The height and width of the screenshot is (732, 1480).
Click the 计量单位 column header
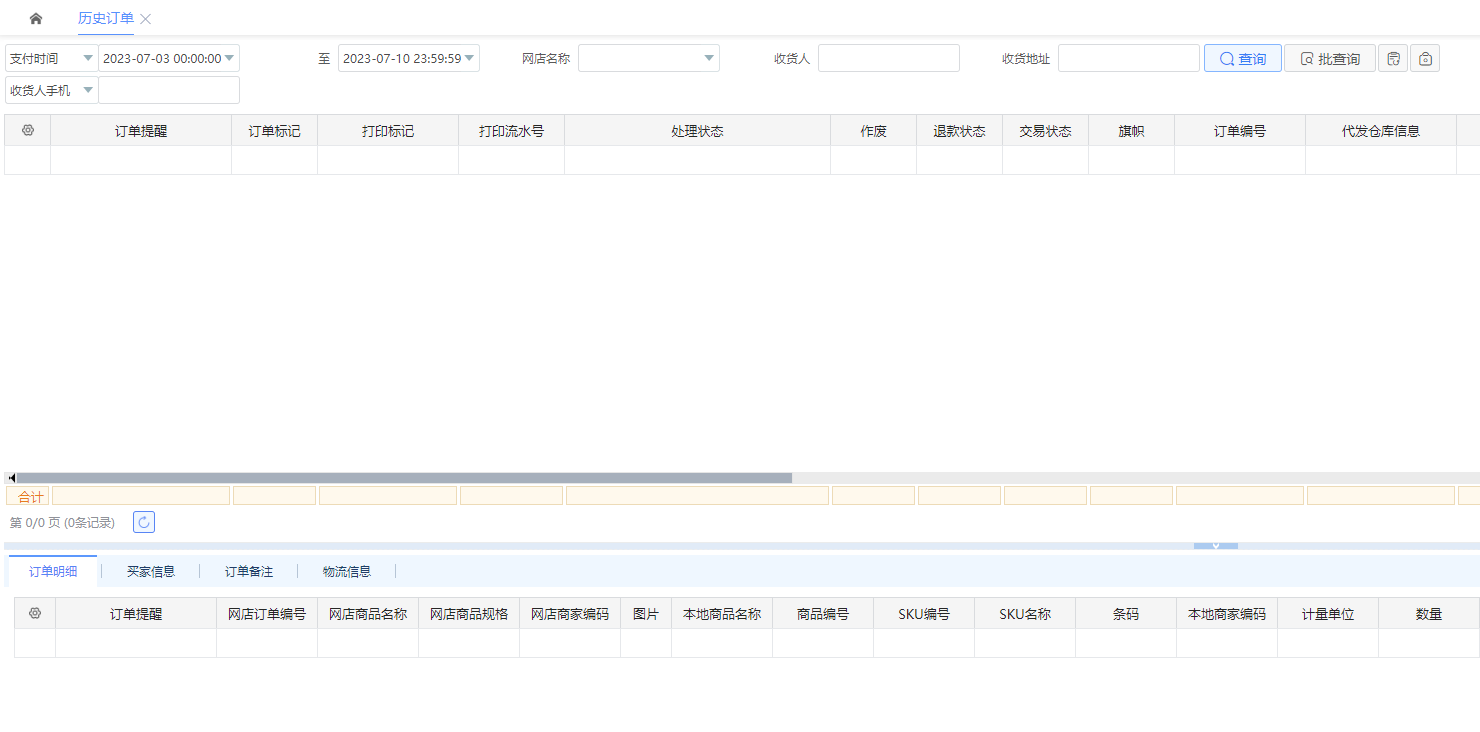click(1328, 614)
